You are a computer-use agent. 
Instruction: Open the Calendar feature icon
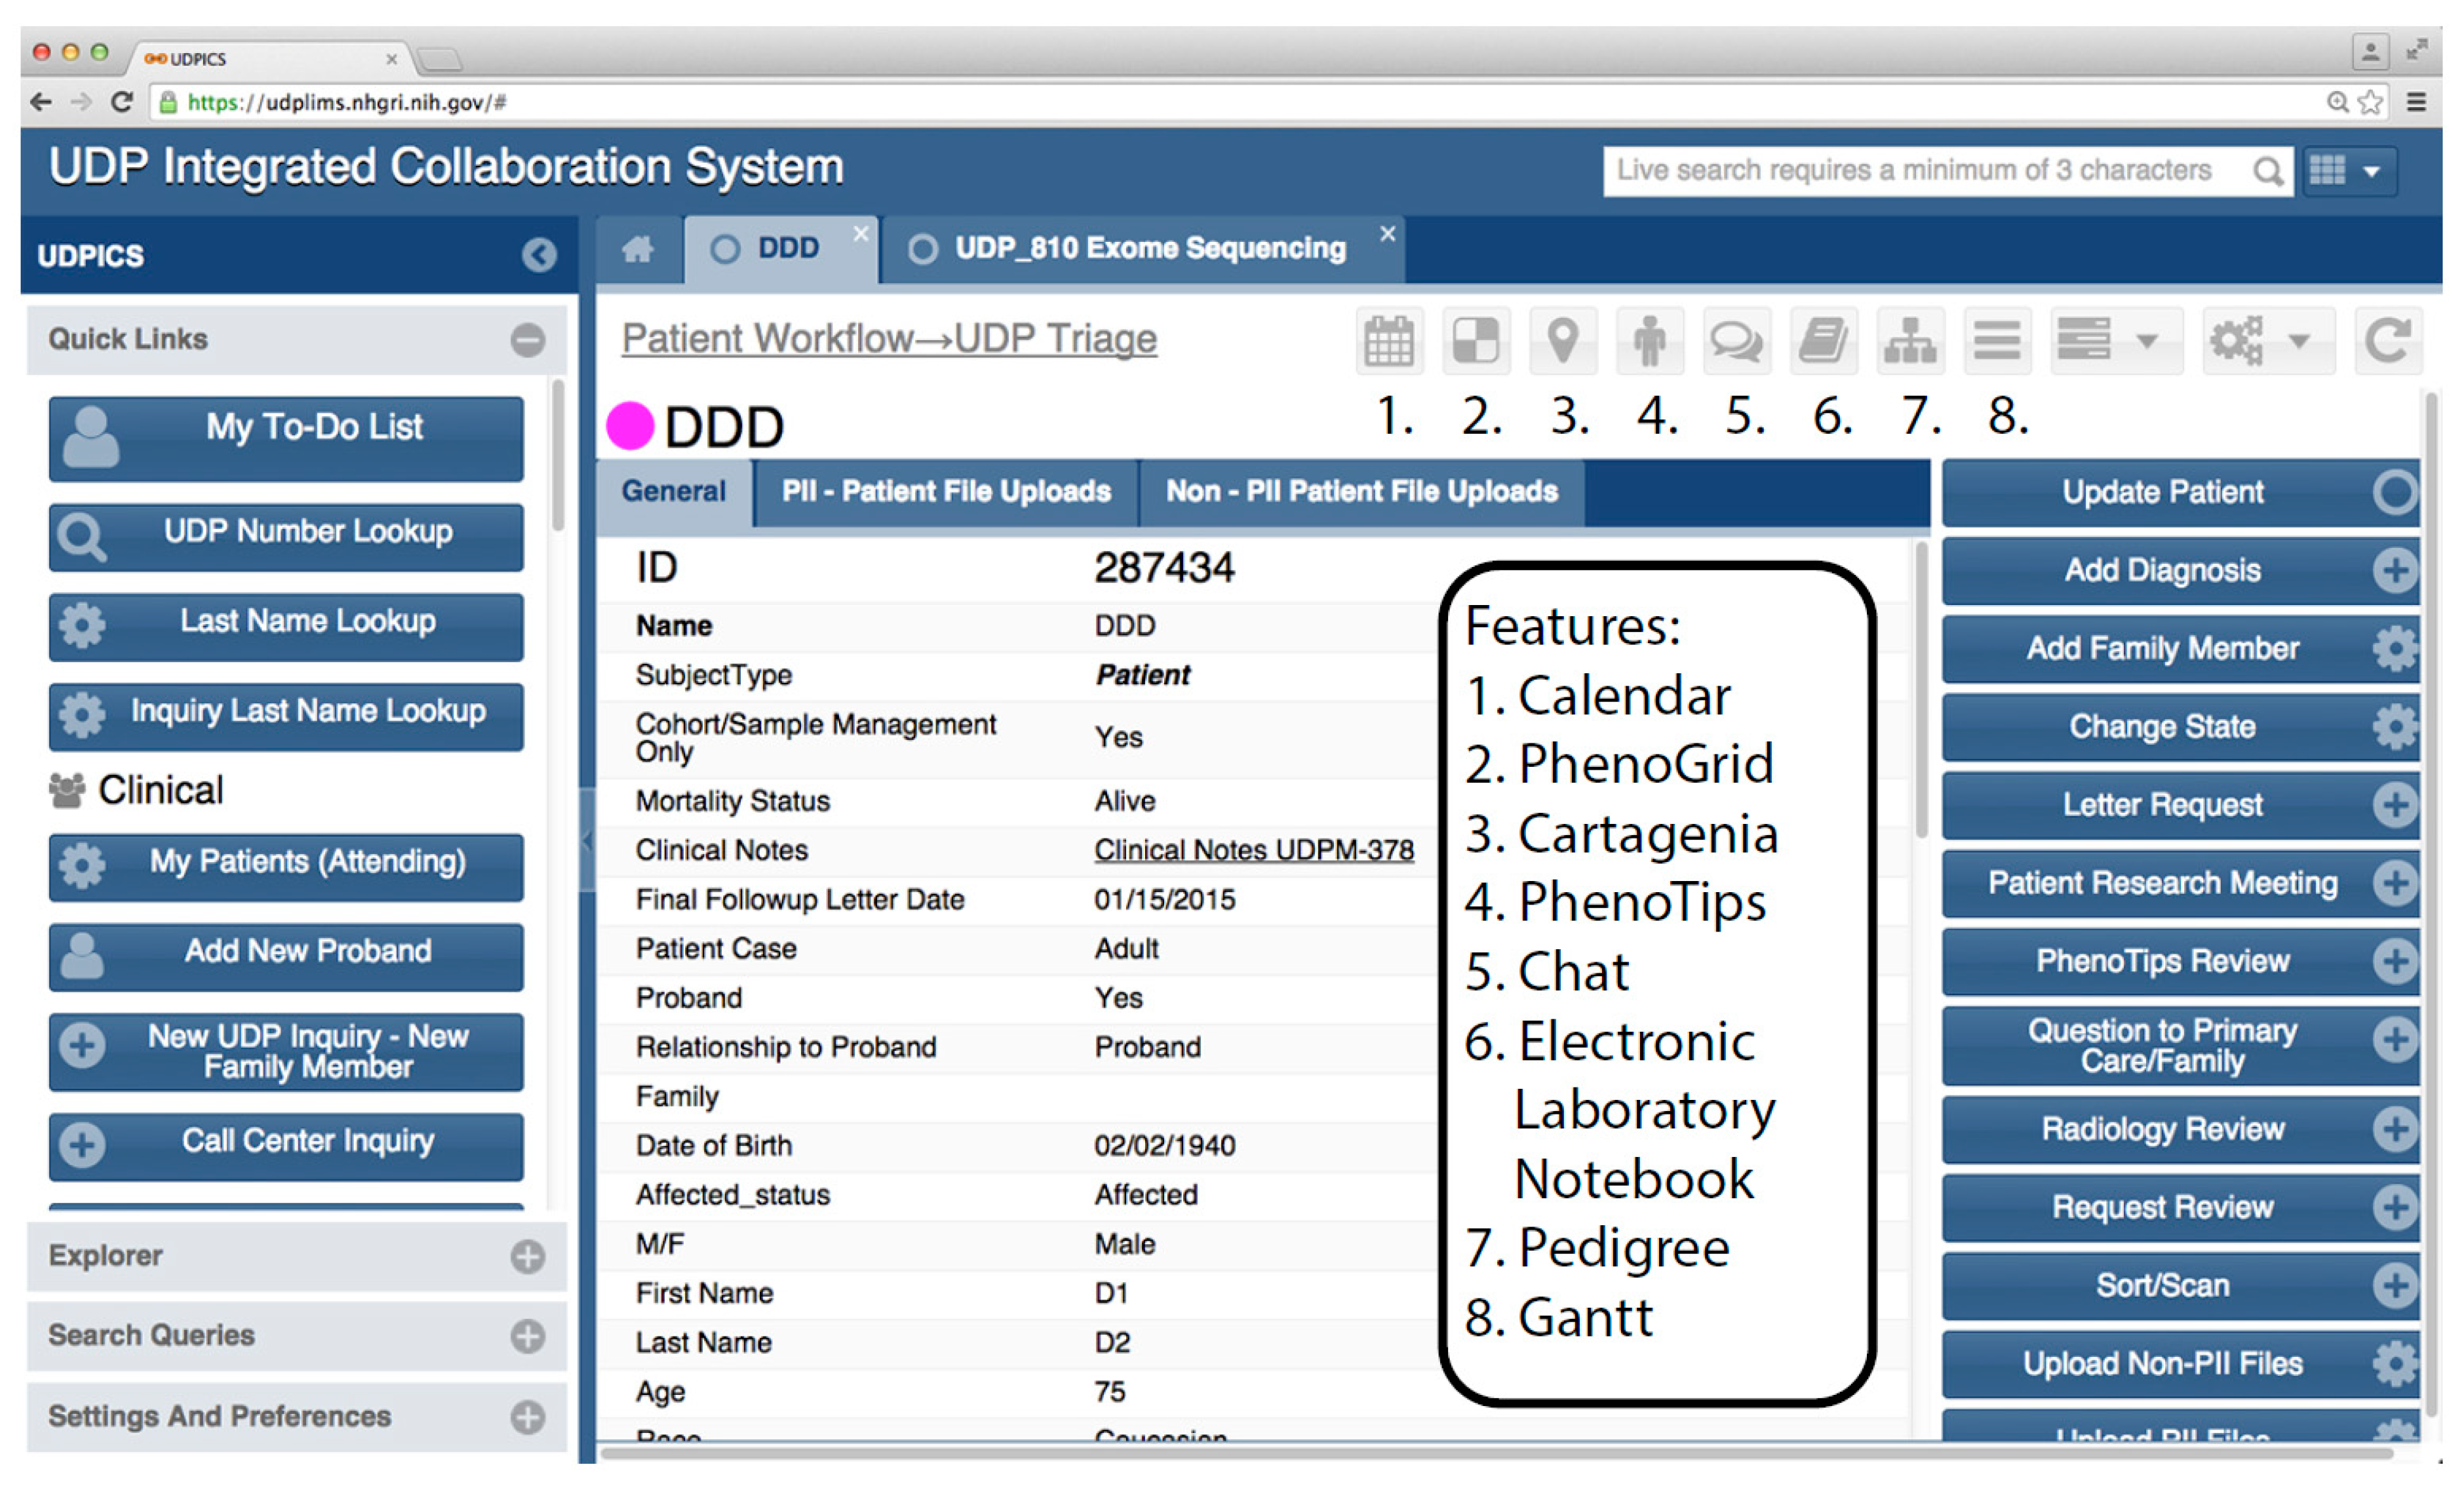[1388, 341]
